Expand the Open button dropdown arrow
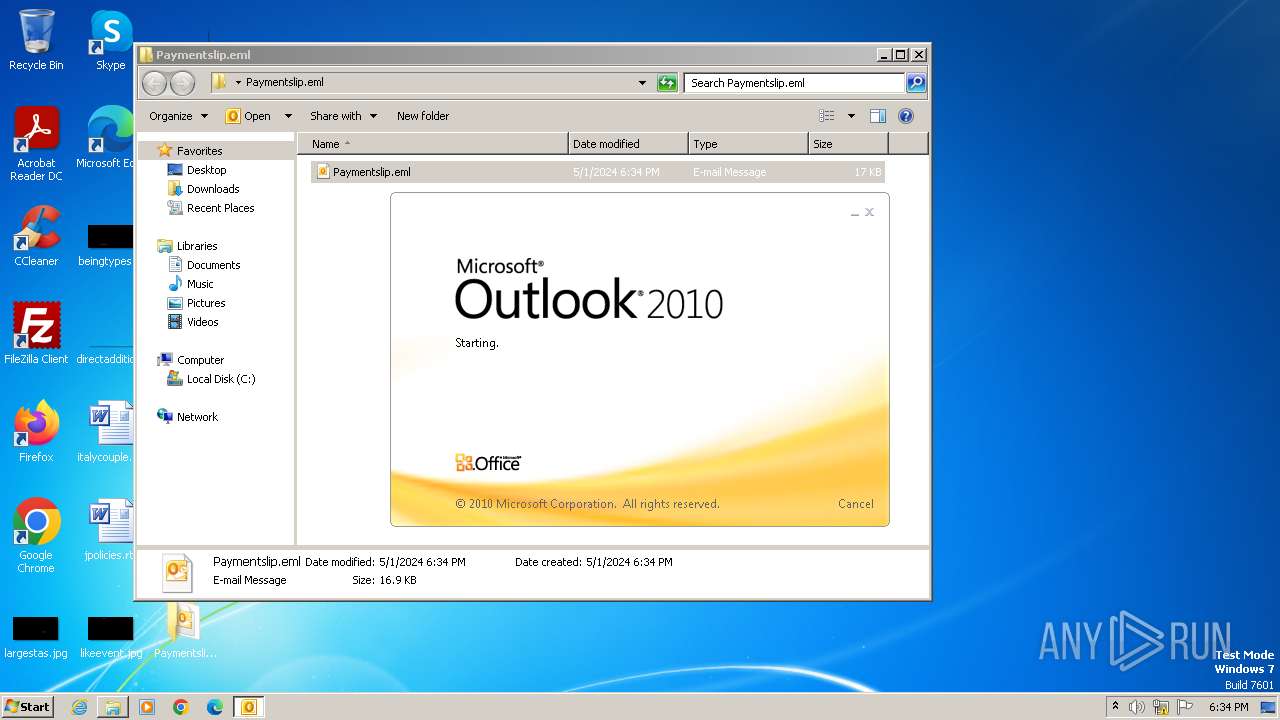1280x720 pixels. pos(288,116)
